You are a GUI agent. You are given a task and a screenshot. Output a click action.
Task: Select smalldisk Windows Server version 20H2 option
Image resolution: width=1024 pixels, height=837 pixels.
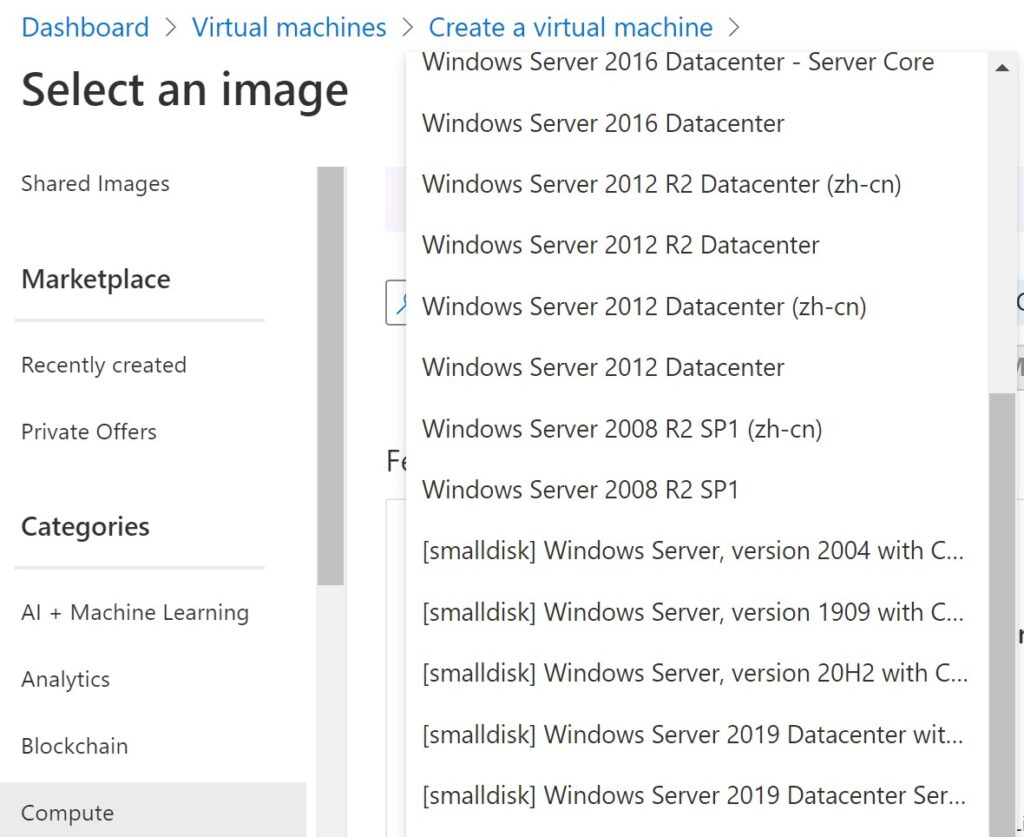696,673
